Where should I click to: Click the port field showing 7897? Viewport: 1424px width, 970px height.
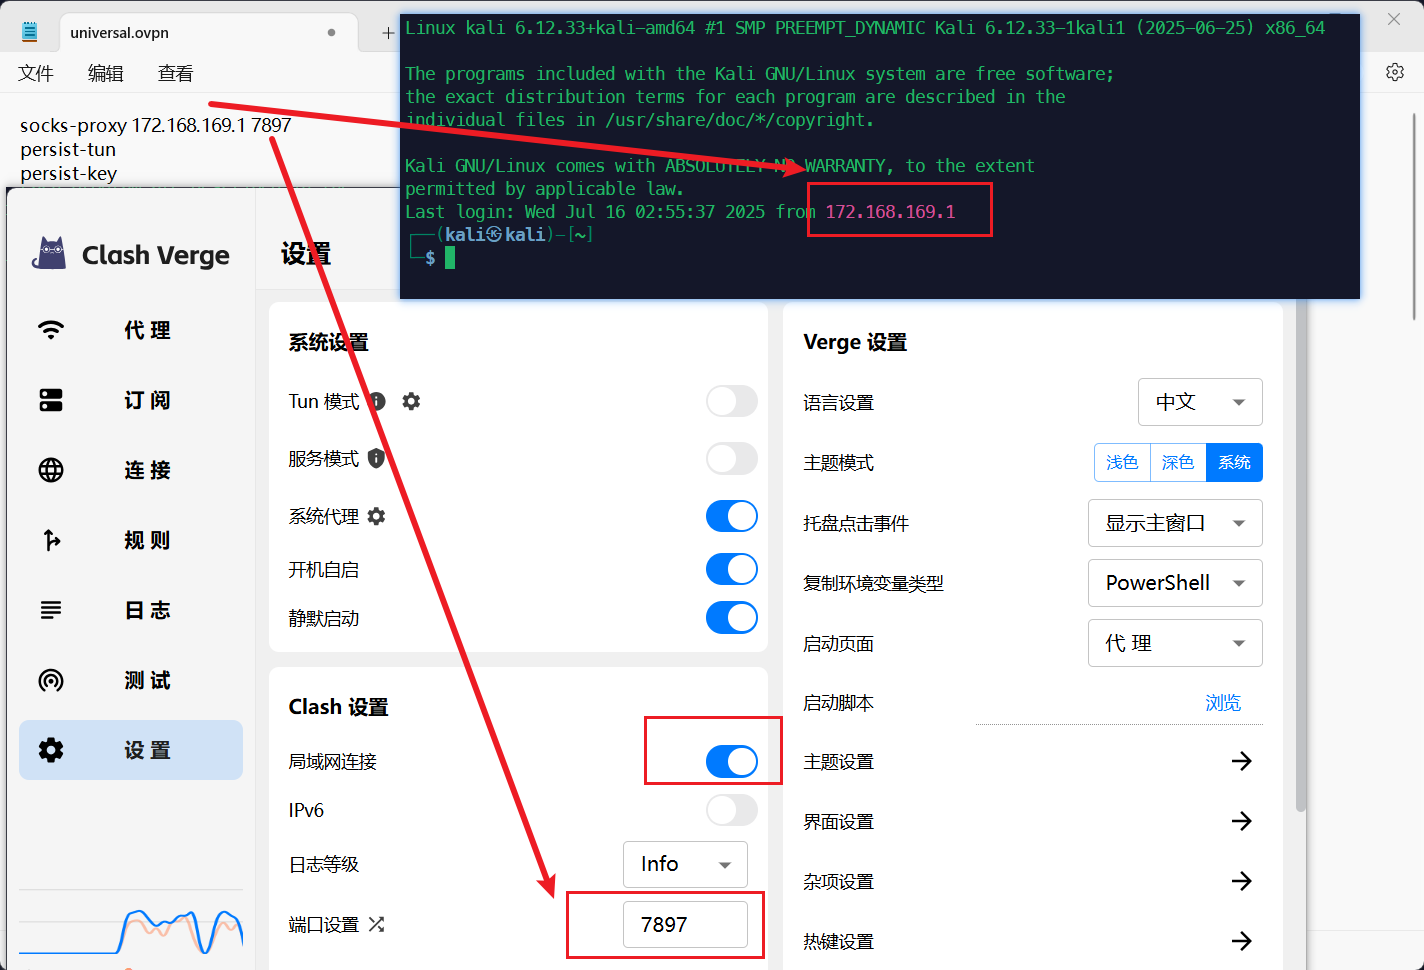click(685, 924)
